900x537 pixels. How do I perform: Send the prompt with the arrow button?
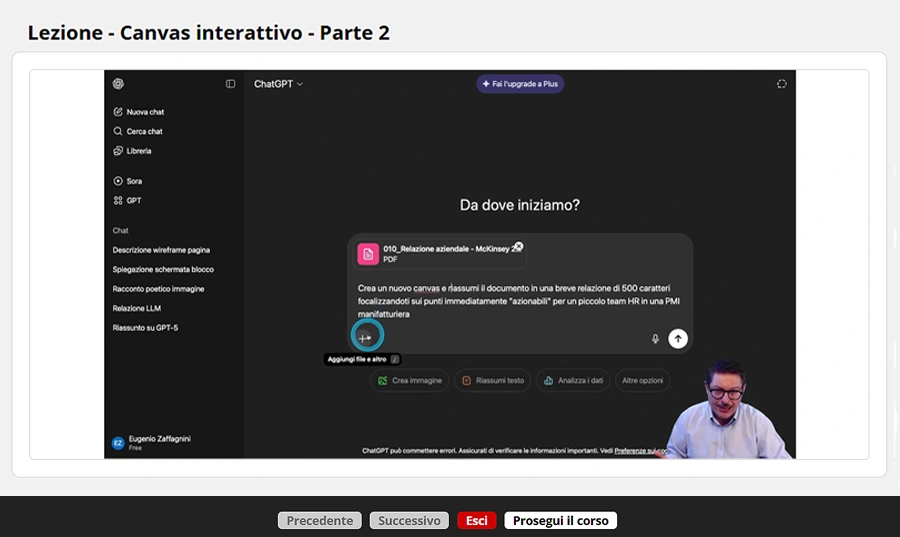pos(678,338)
